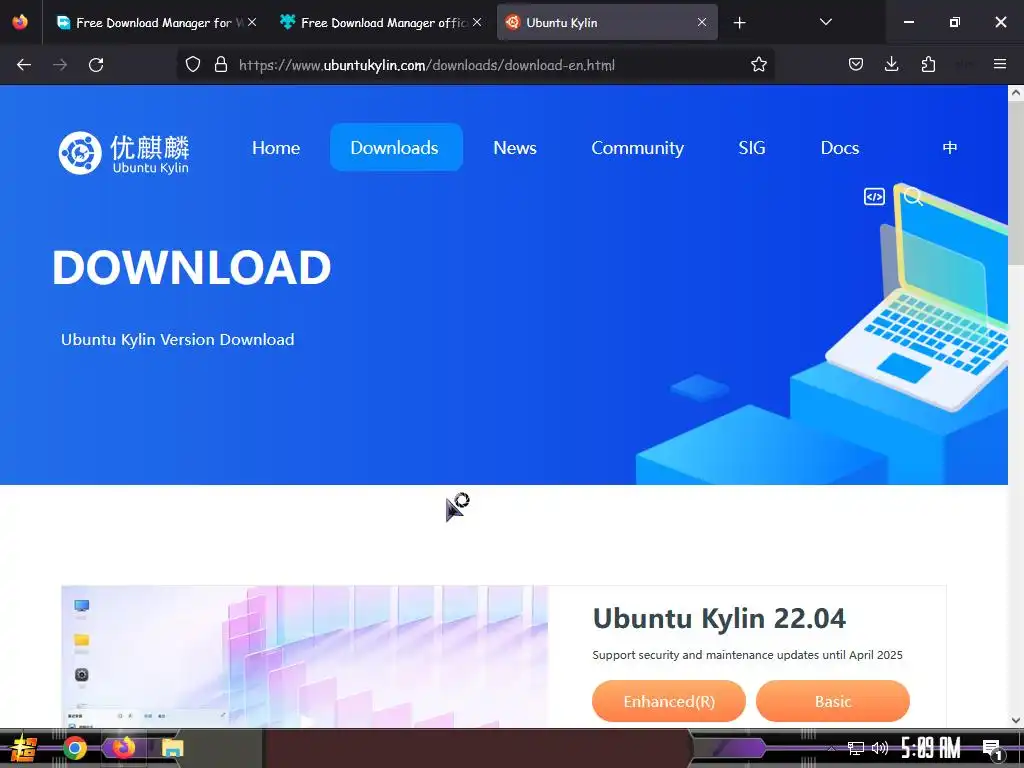The image size is (1024, 768).
Task: Close the Free Download Manager for Windows tab
Action: 252,22
